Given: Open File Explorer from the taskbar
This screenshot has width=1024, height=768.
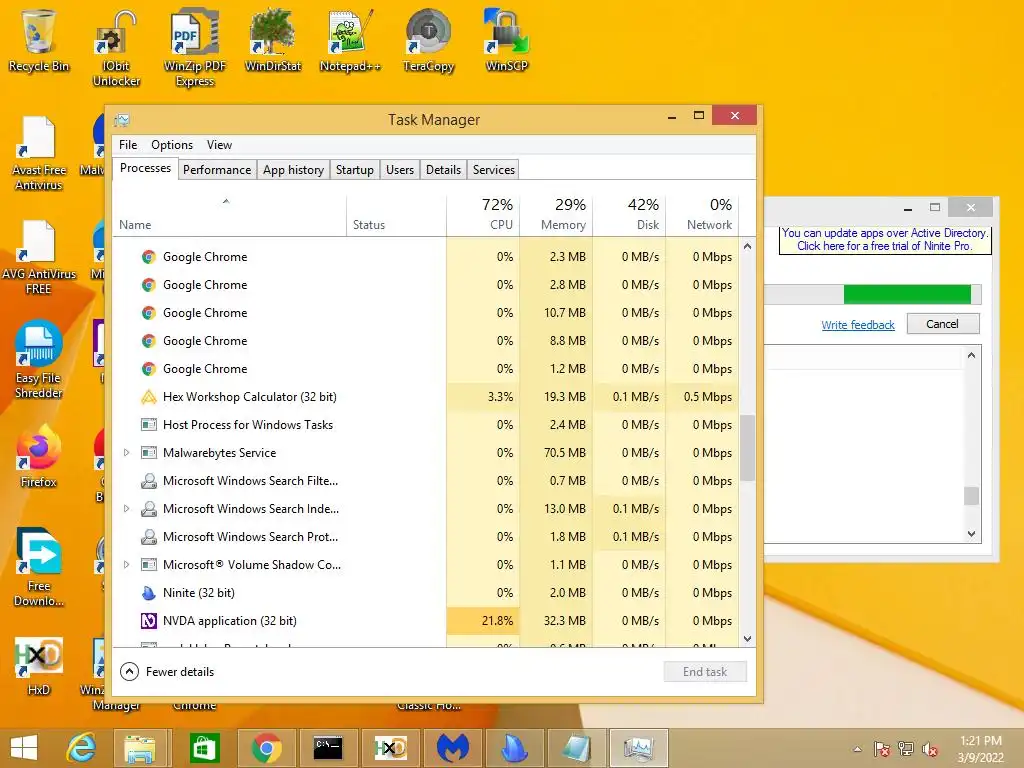Looking at the screenshot, I should (x=140, y=748).
